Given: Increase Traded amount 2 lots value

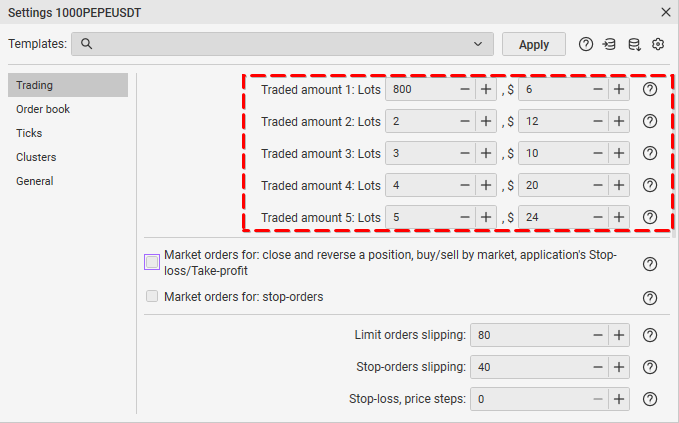Looking at the screenshot, I should (x=486, y=121).
